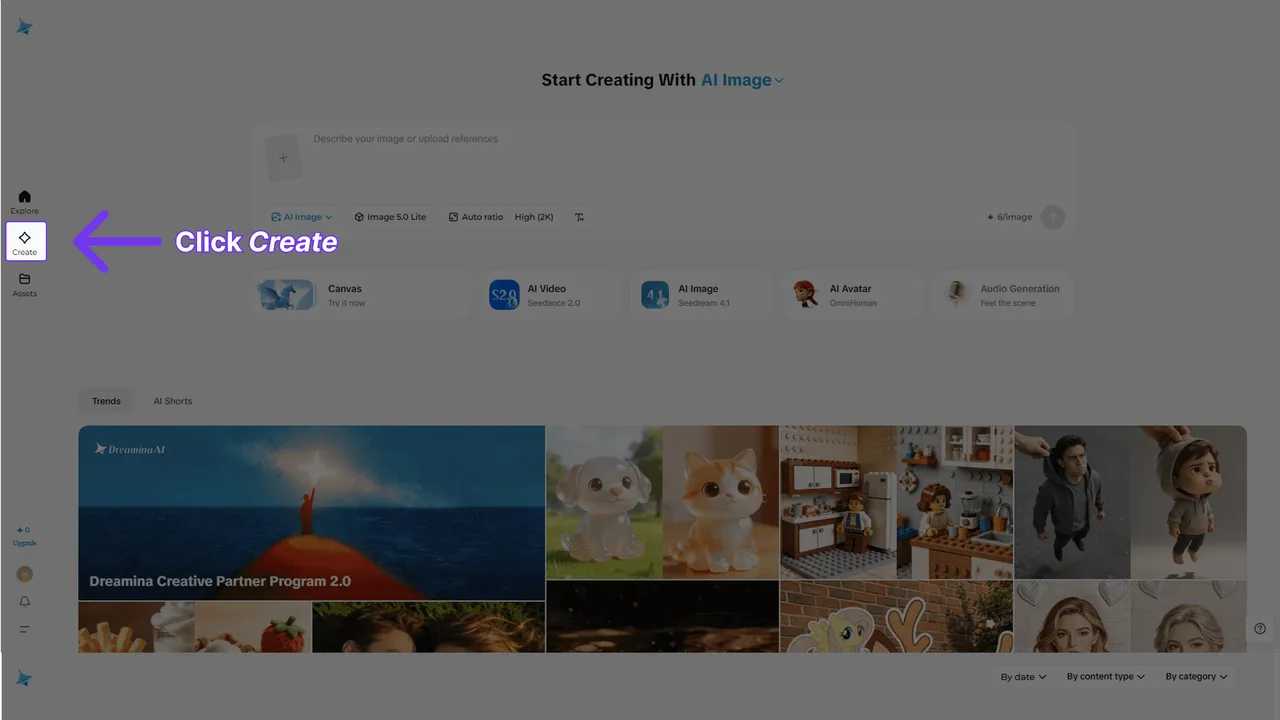Click the help question mark icon
Viewport: 1280px width, 720px height.
1260,628
